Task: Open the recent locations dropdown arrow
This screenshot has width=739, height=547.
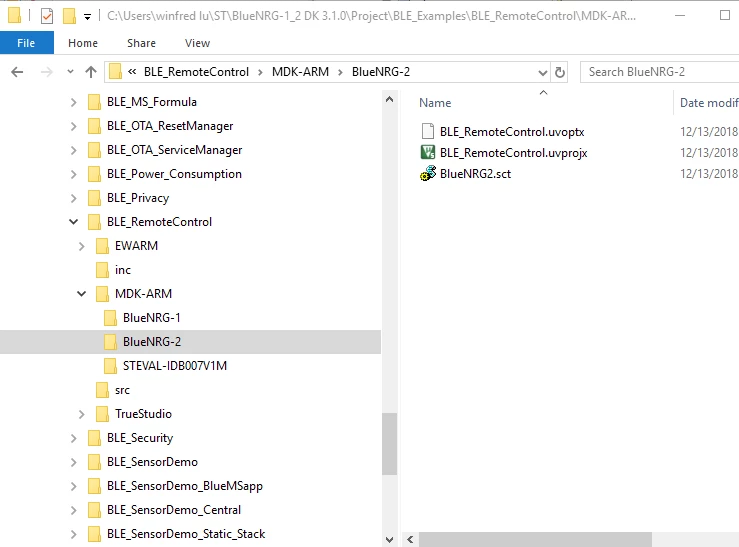Action: [x=70, y=72]
